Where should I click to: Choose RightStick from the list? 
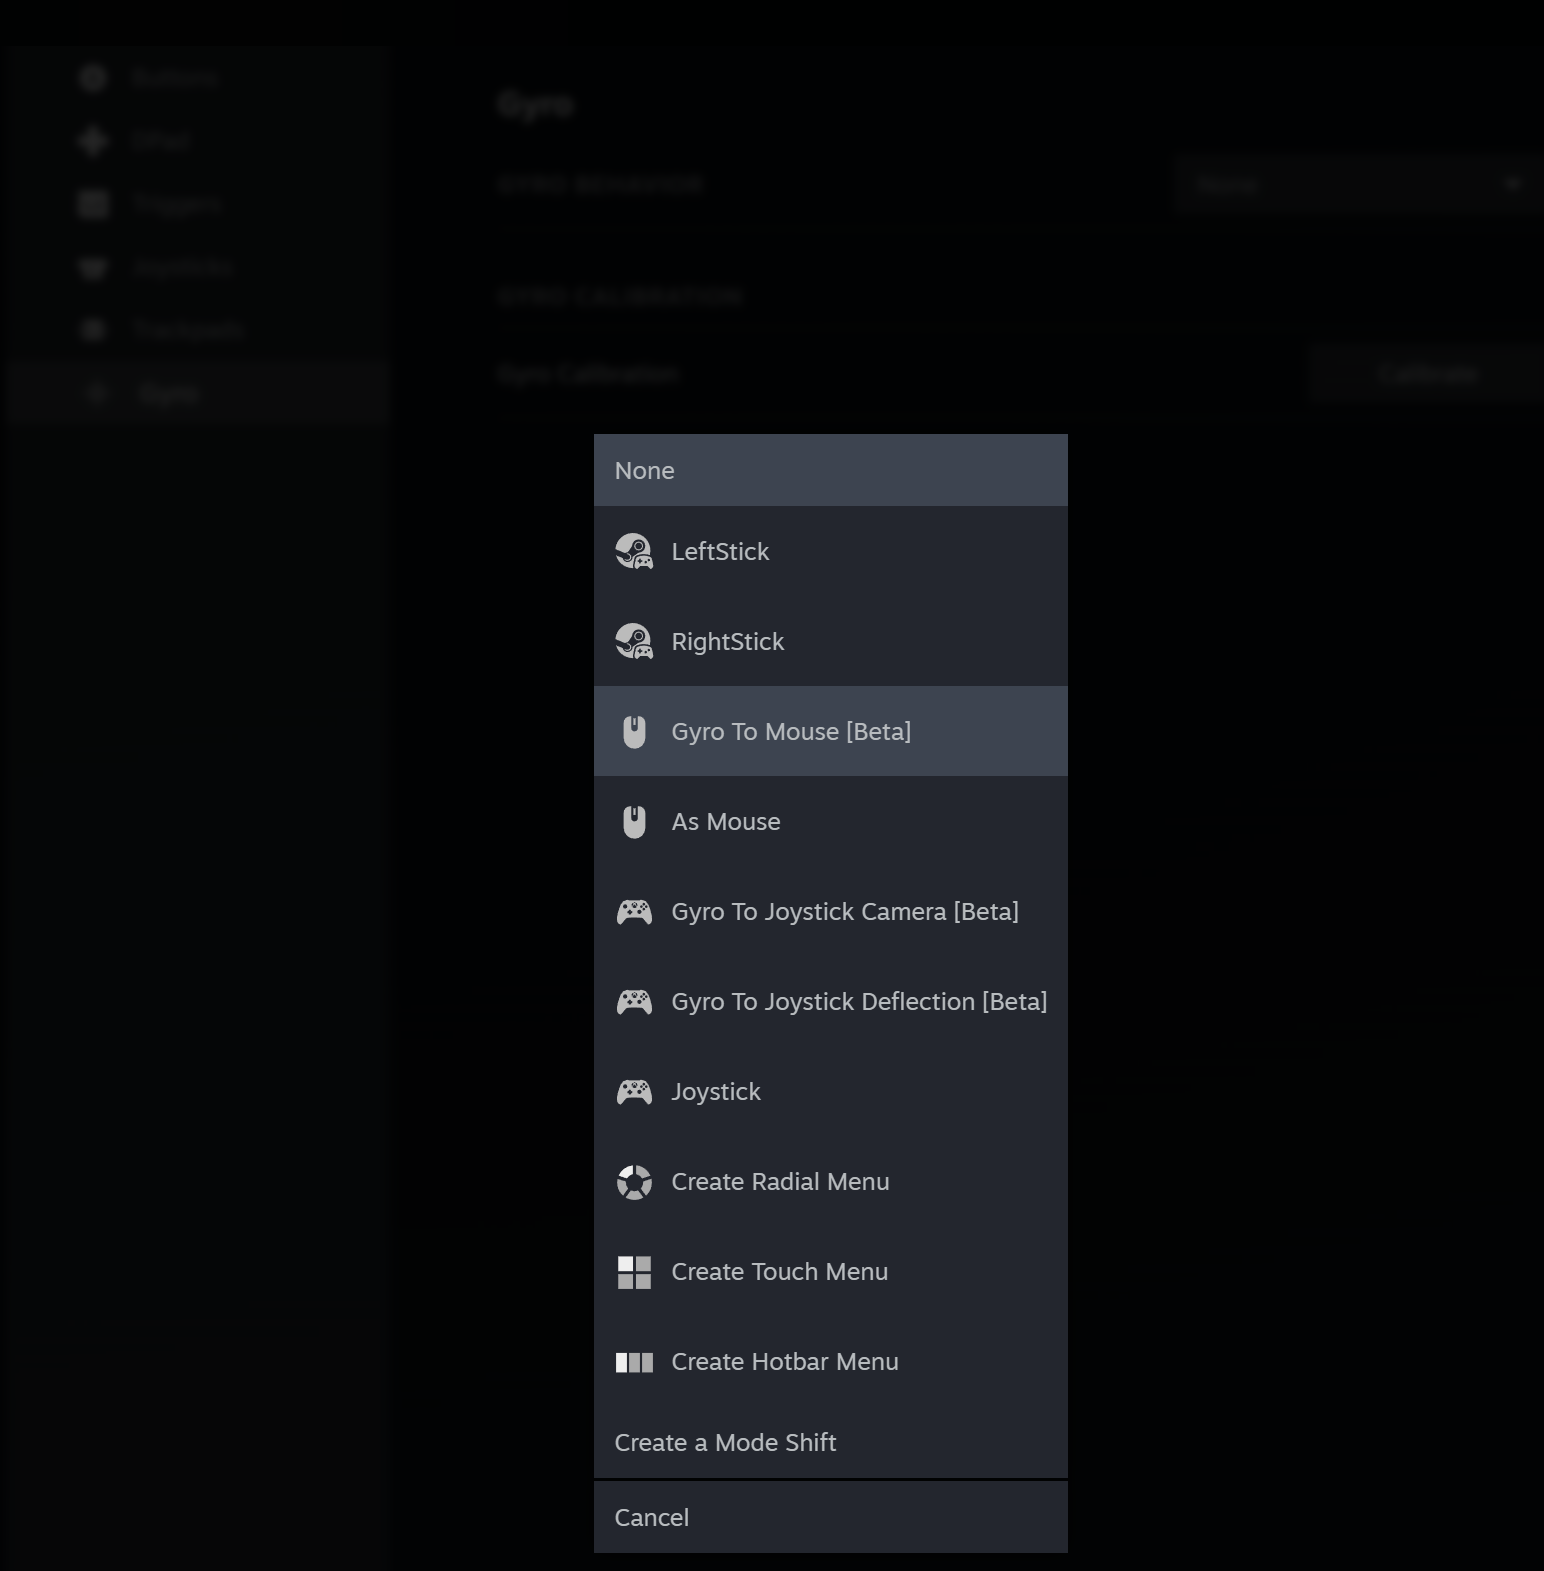click(x=830, y=641)
